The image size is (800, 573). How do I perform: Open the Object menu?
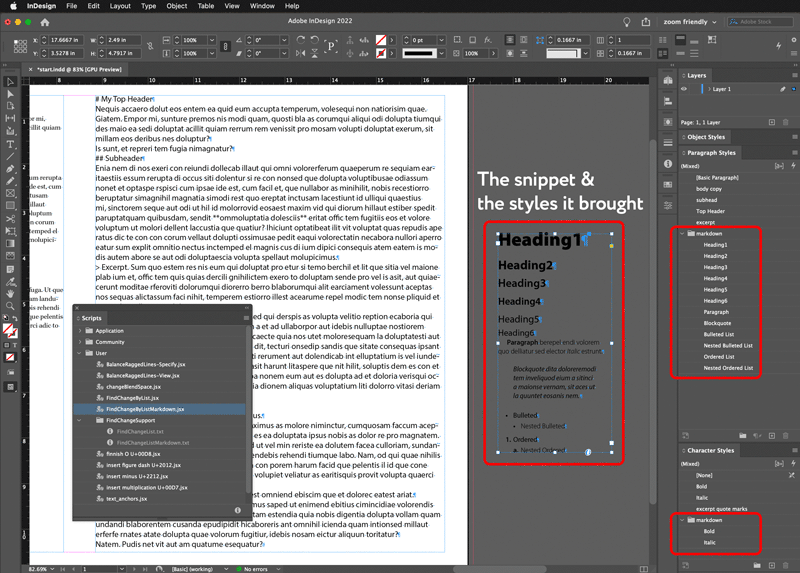coord(177,6)
